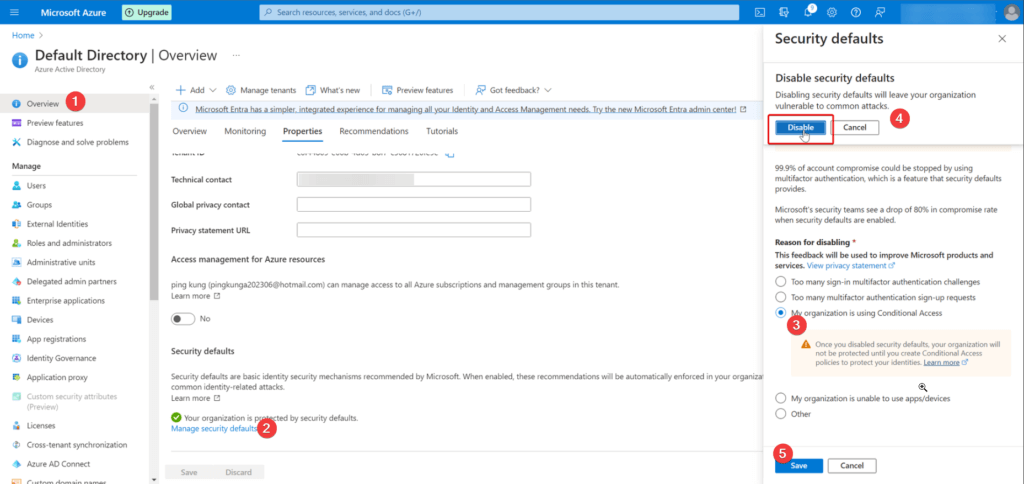Open the Azure portal hamburger menu
This screenshot has width=1024, height=484.
15,12
